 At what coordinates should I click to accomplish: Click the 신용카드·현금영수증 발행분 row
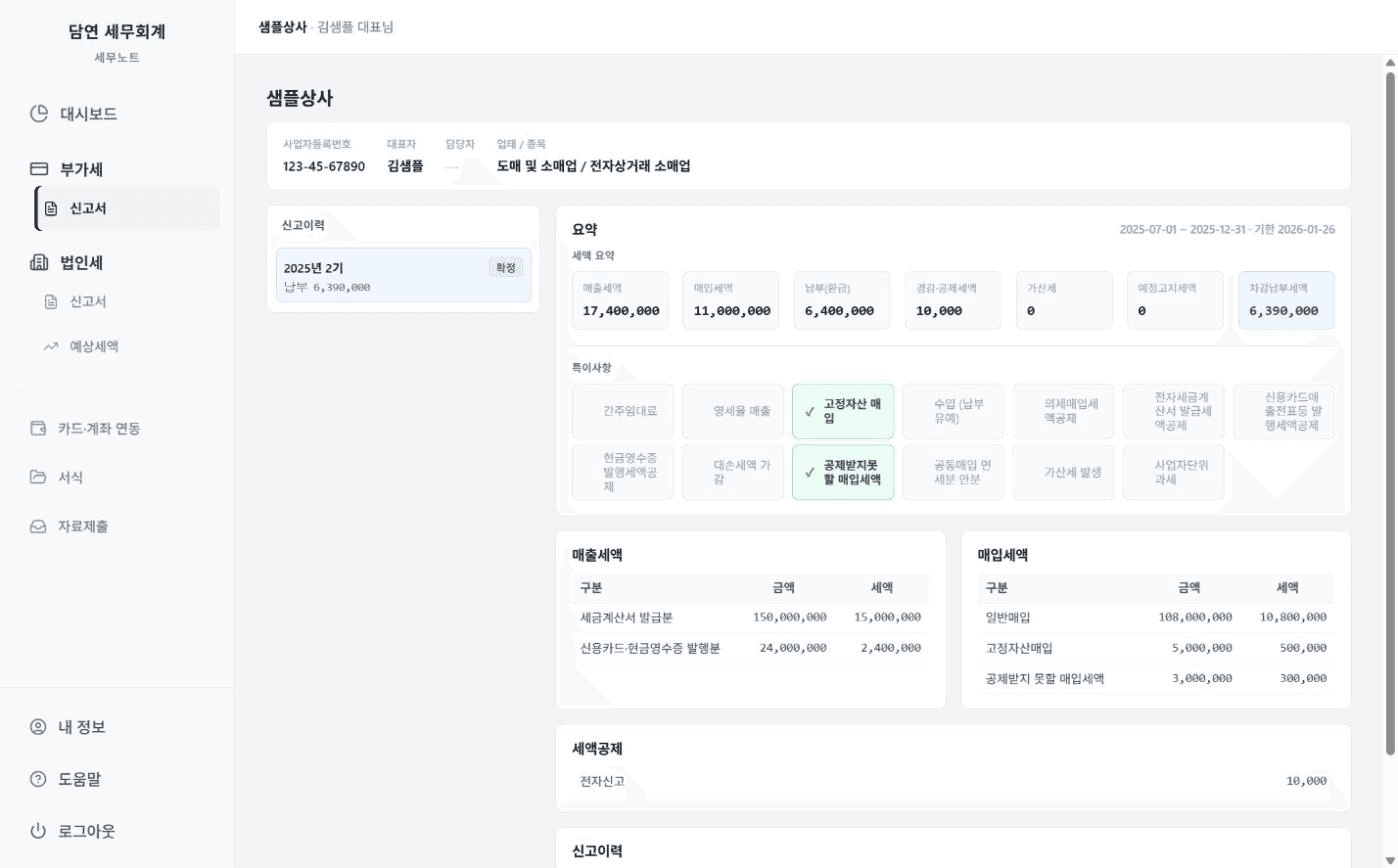[x=750, y=648]
